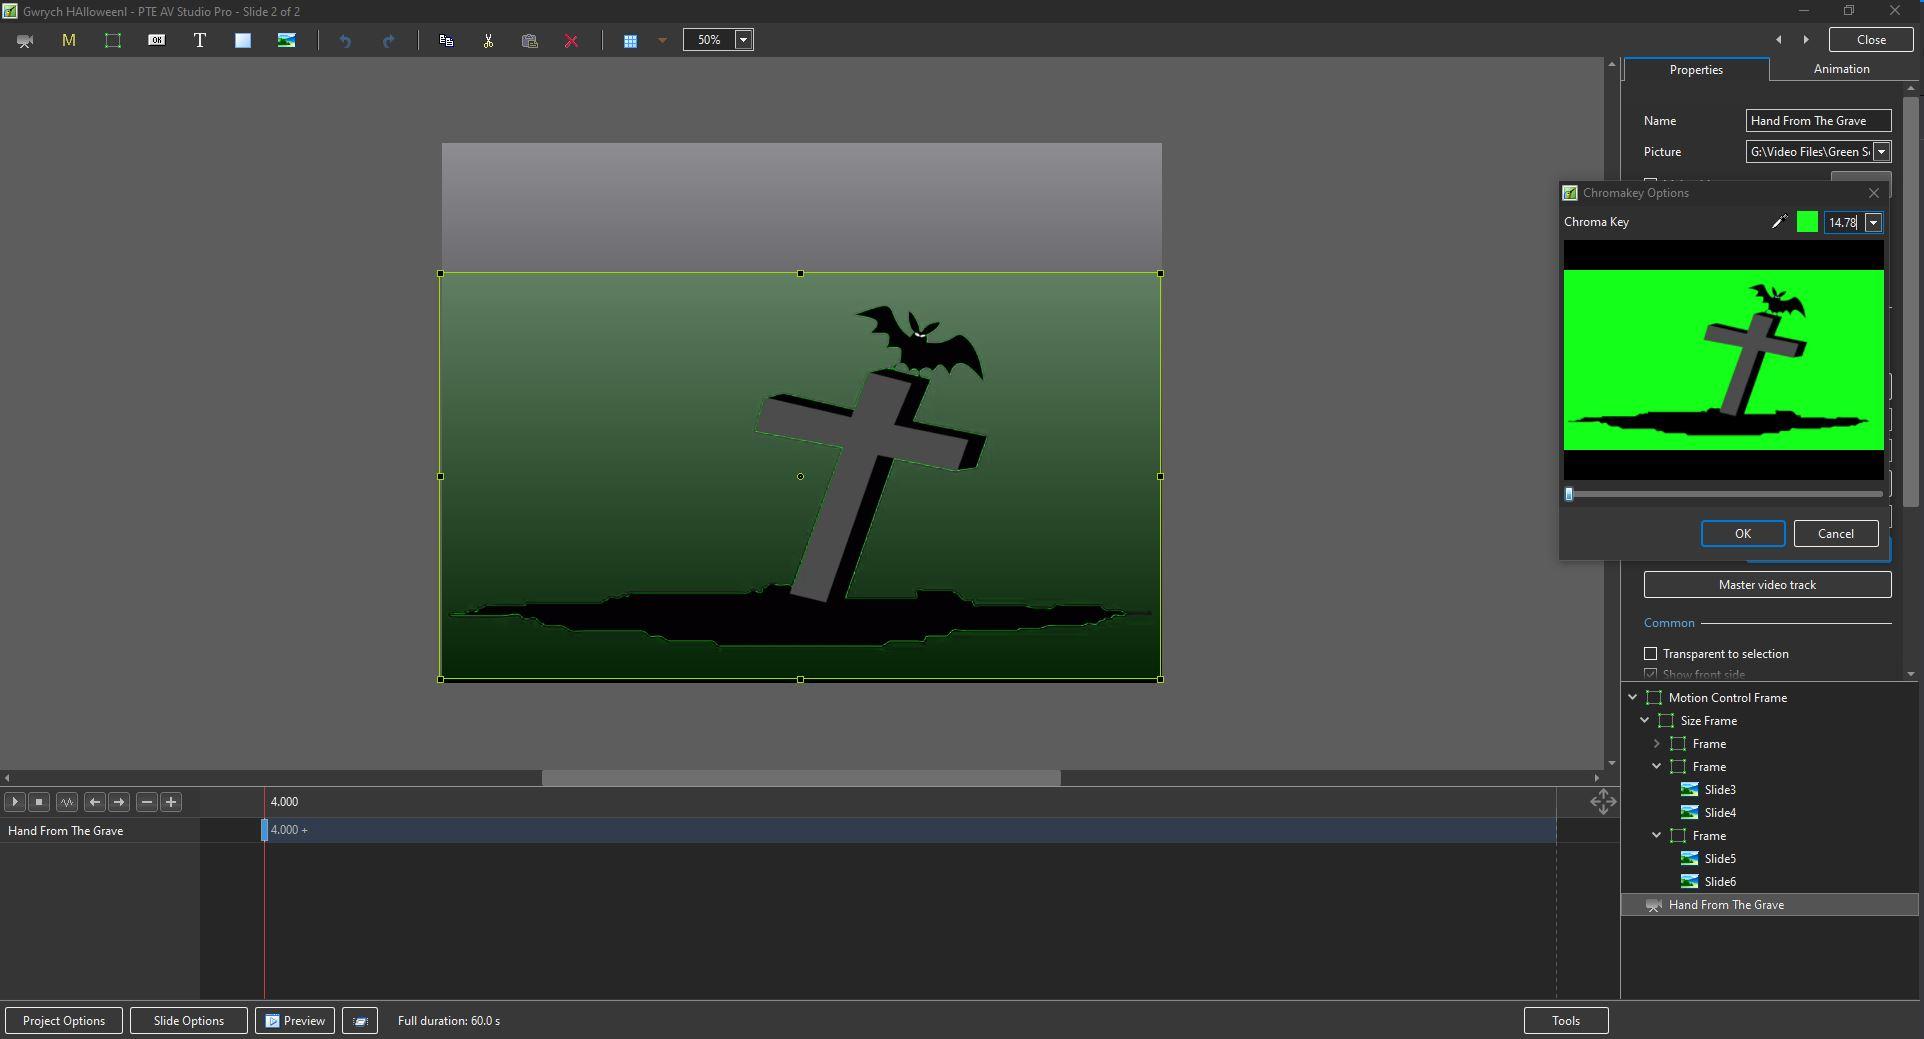The height and width of the screenshot is (1039, 1924).
Task: Click the green Chroma Key color swatch
Action: pos(1807,222)
